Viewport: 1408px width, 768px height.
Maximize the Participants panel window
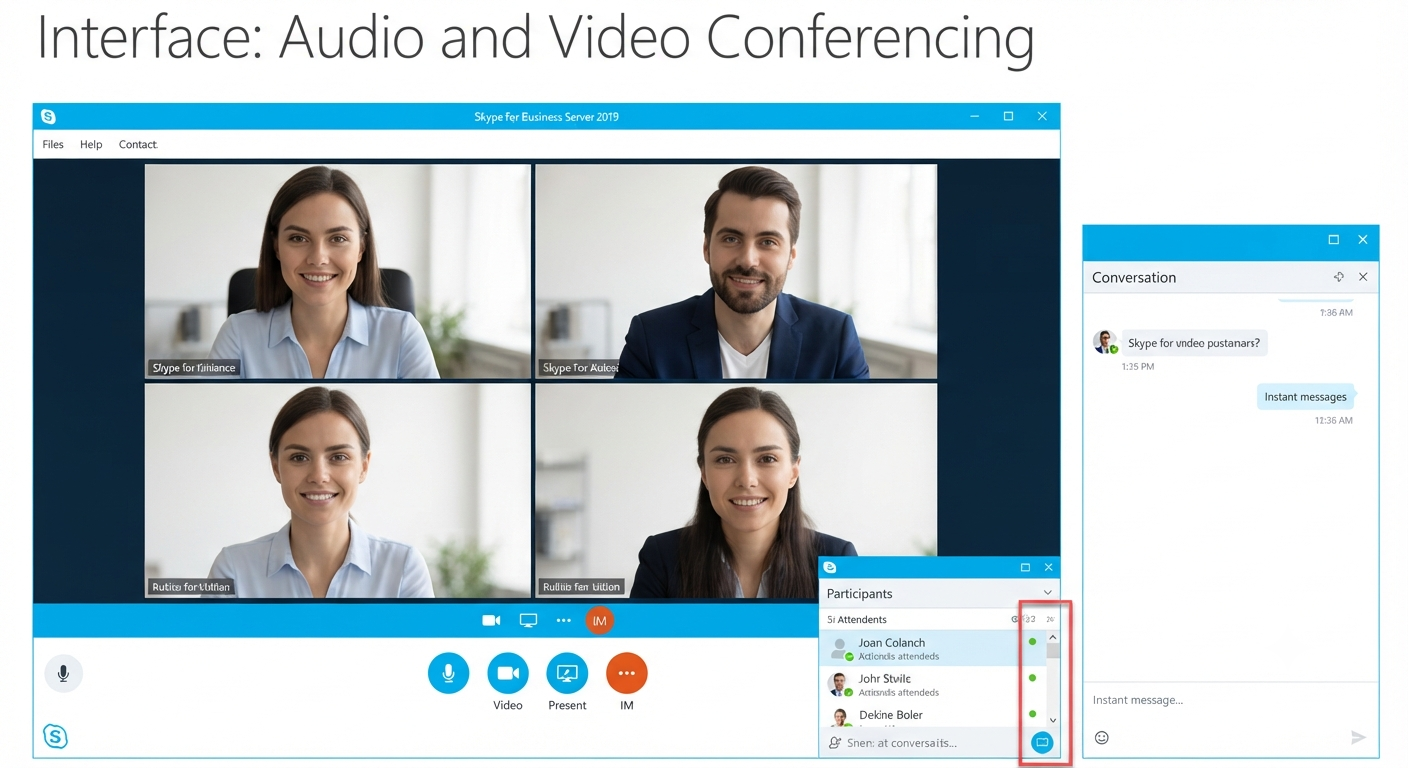tap(1025, 567)
